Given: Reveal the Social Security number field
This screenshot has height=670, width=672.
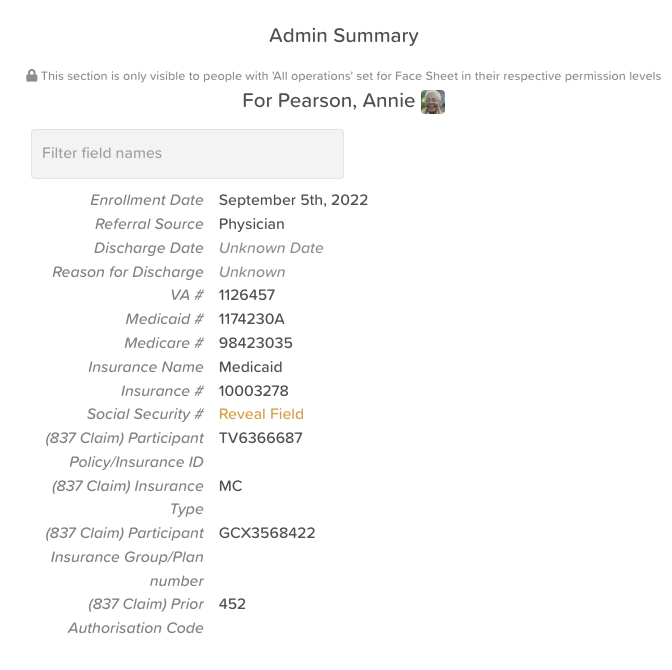Looking at the screenshot, I should pos(261,414).
